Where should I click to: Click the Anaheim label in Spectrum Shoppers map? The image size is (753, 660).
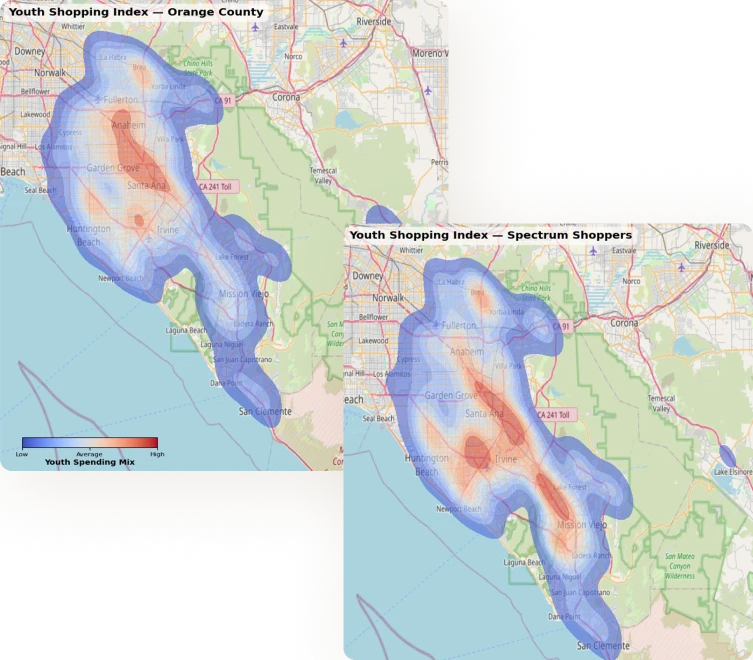coord(467,352)
